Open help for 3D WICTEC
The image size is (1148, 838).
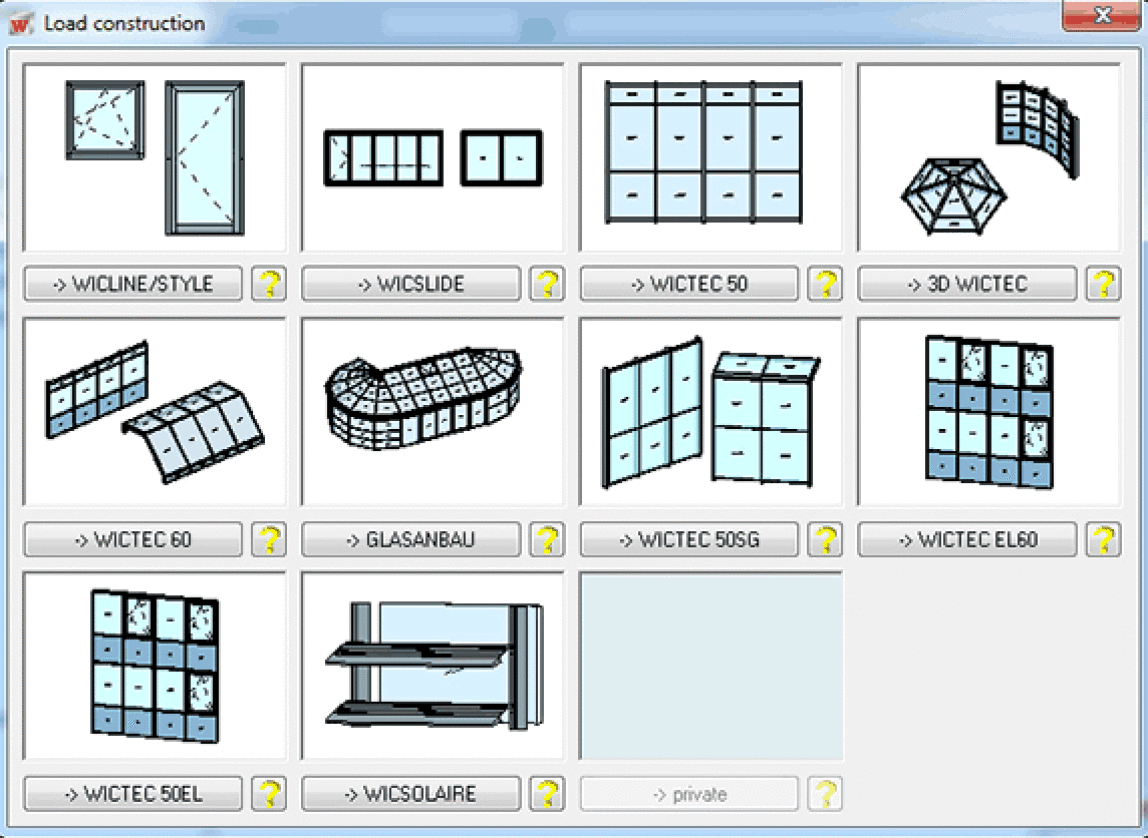pos(1103,284)
